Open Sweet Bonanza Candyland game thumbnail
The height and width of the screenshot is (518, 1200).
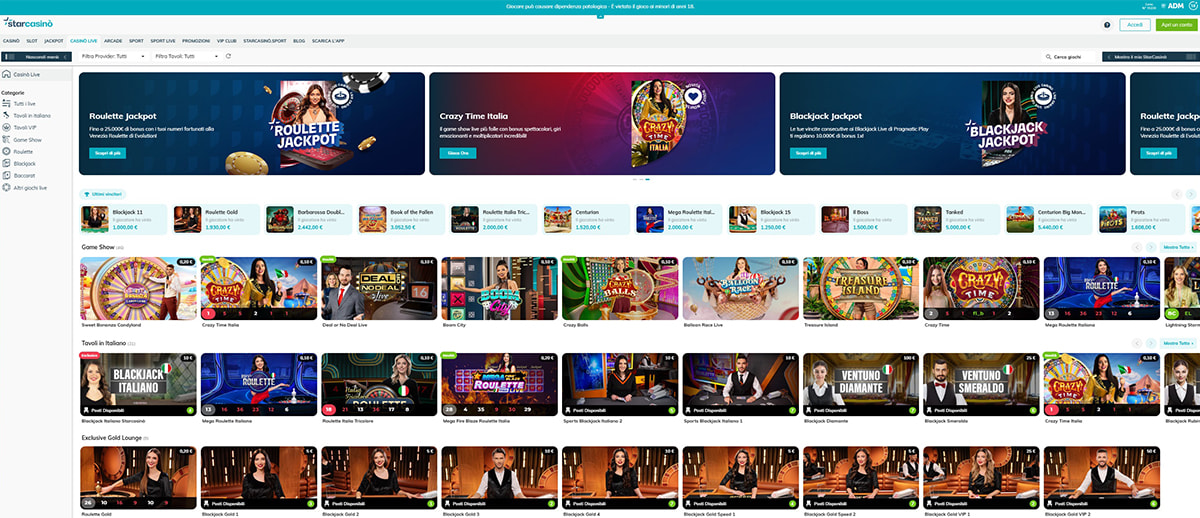pos(138,288)
